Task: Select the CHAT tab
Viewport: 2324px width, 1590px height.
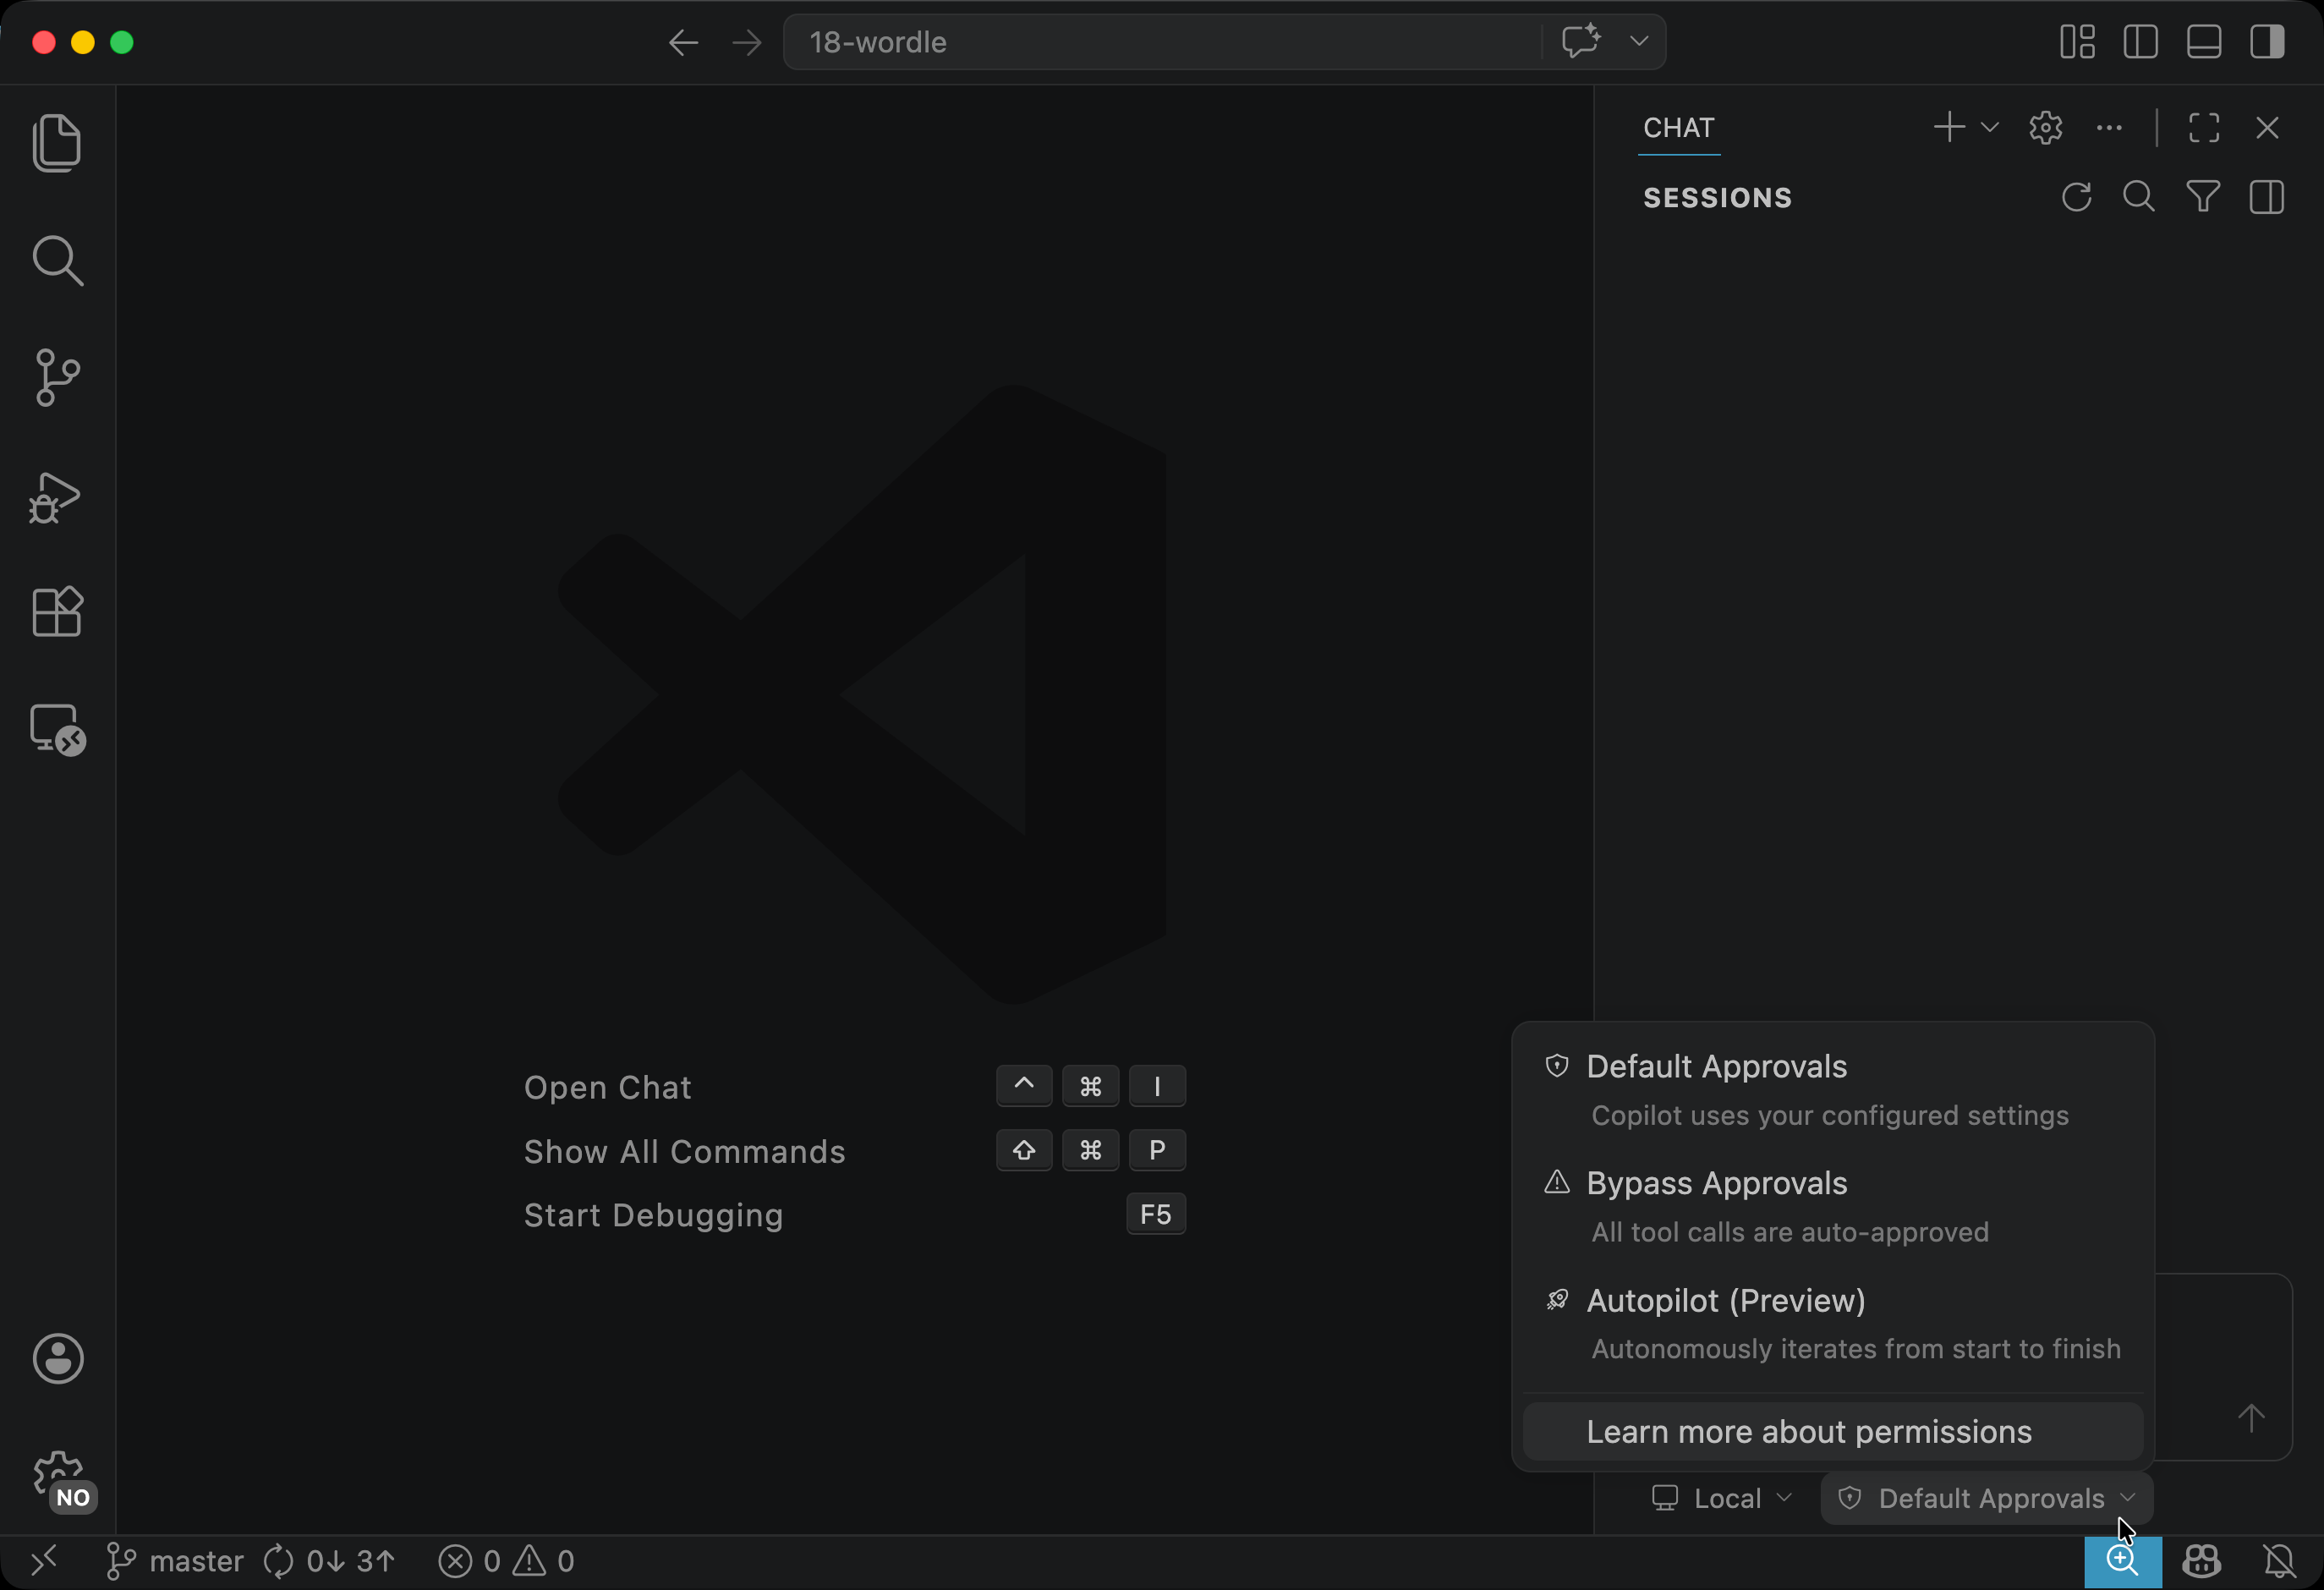Action: (x=1679, y=128)
